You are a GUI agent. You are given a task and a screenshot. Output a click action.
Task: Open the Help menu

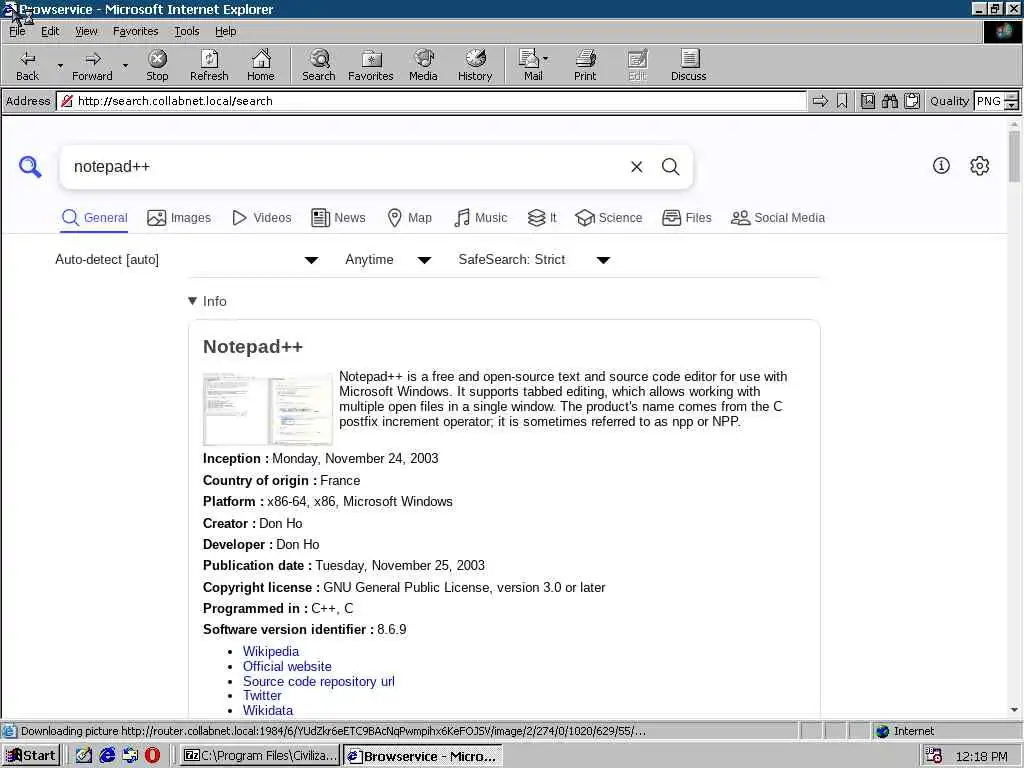[226, 31]
